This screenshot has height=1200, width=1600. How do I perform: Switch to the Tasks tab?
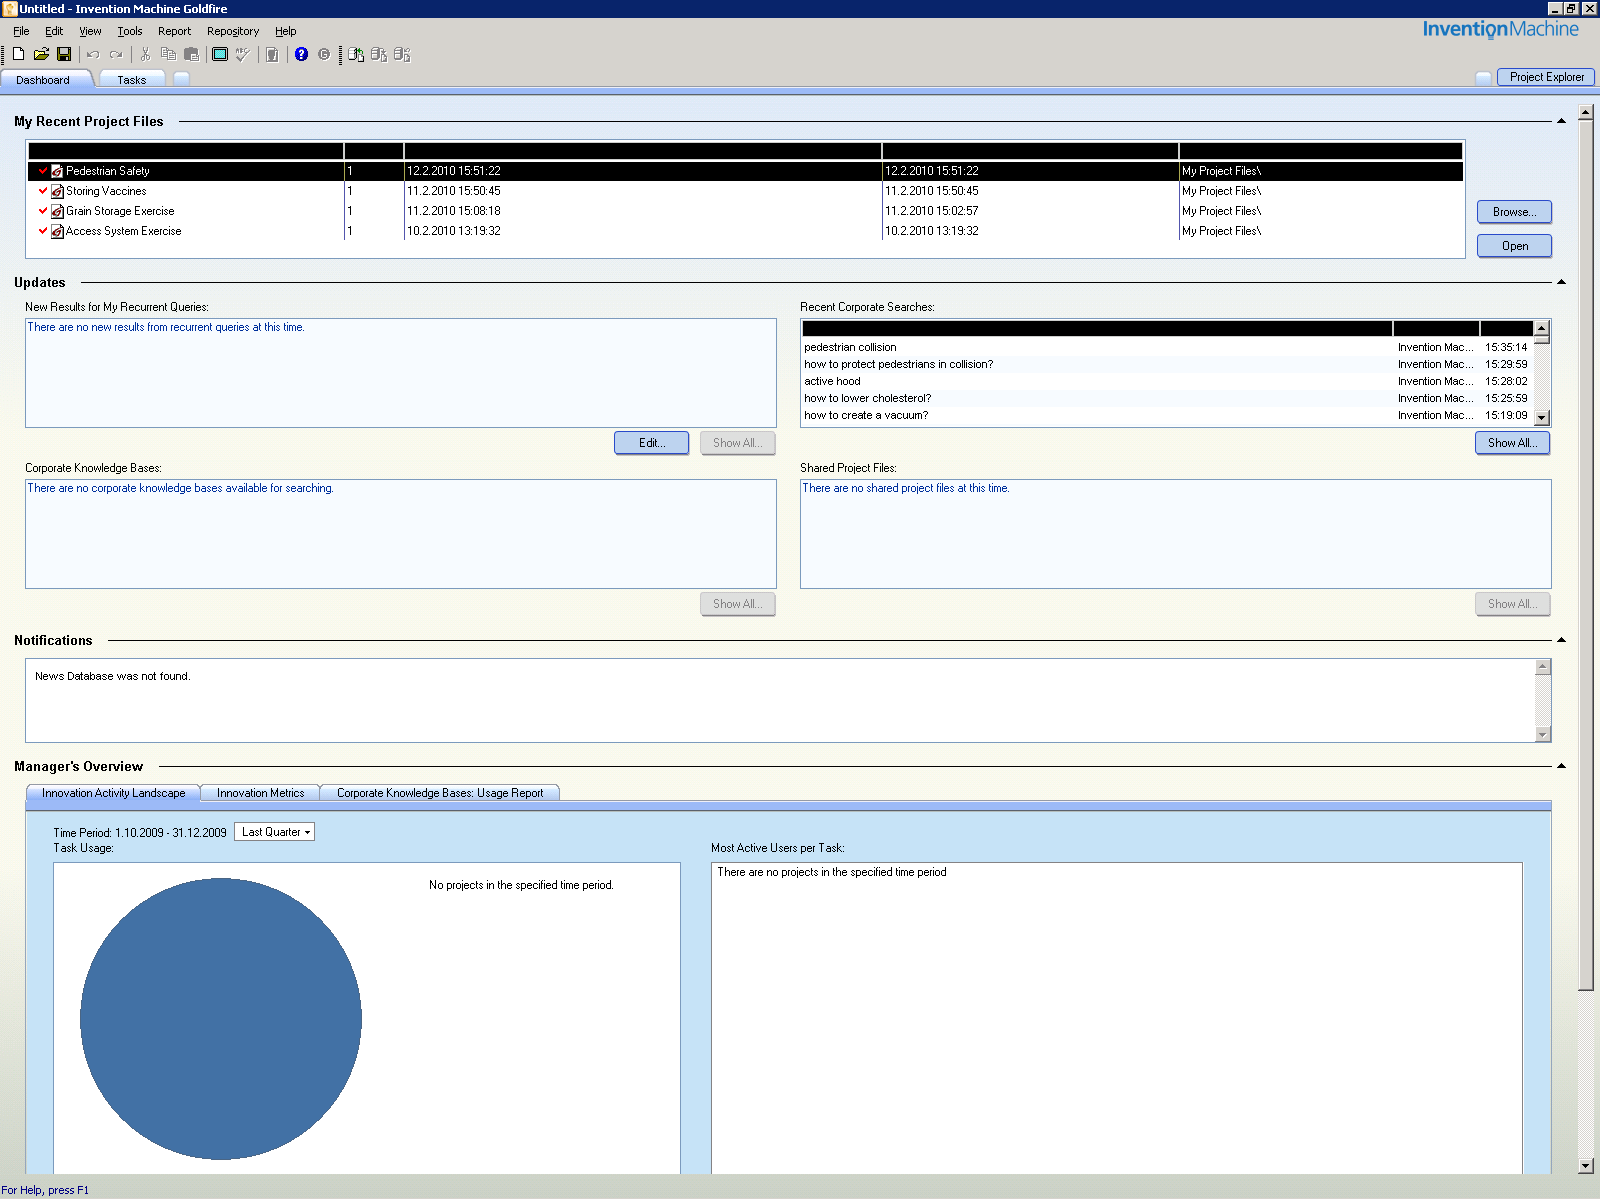[x=131, y=80]
